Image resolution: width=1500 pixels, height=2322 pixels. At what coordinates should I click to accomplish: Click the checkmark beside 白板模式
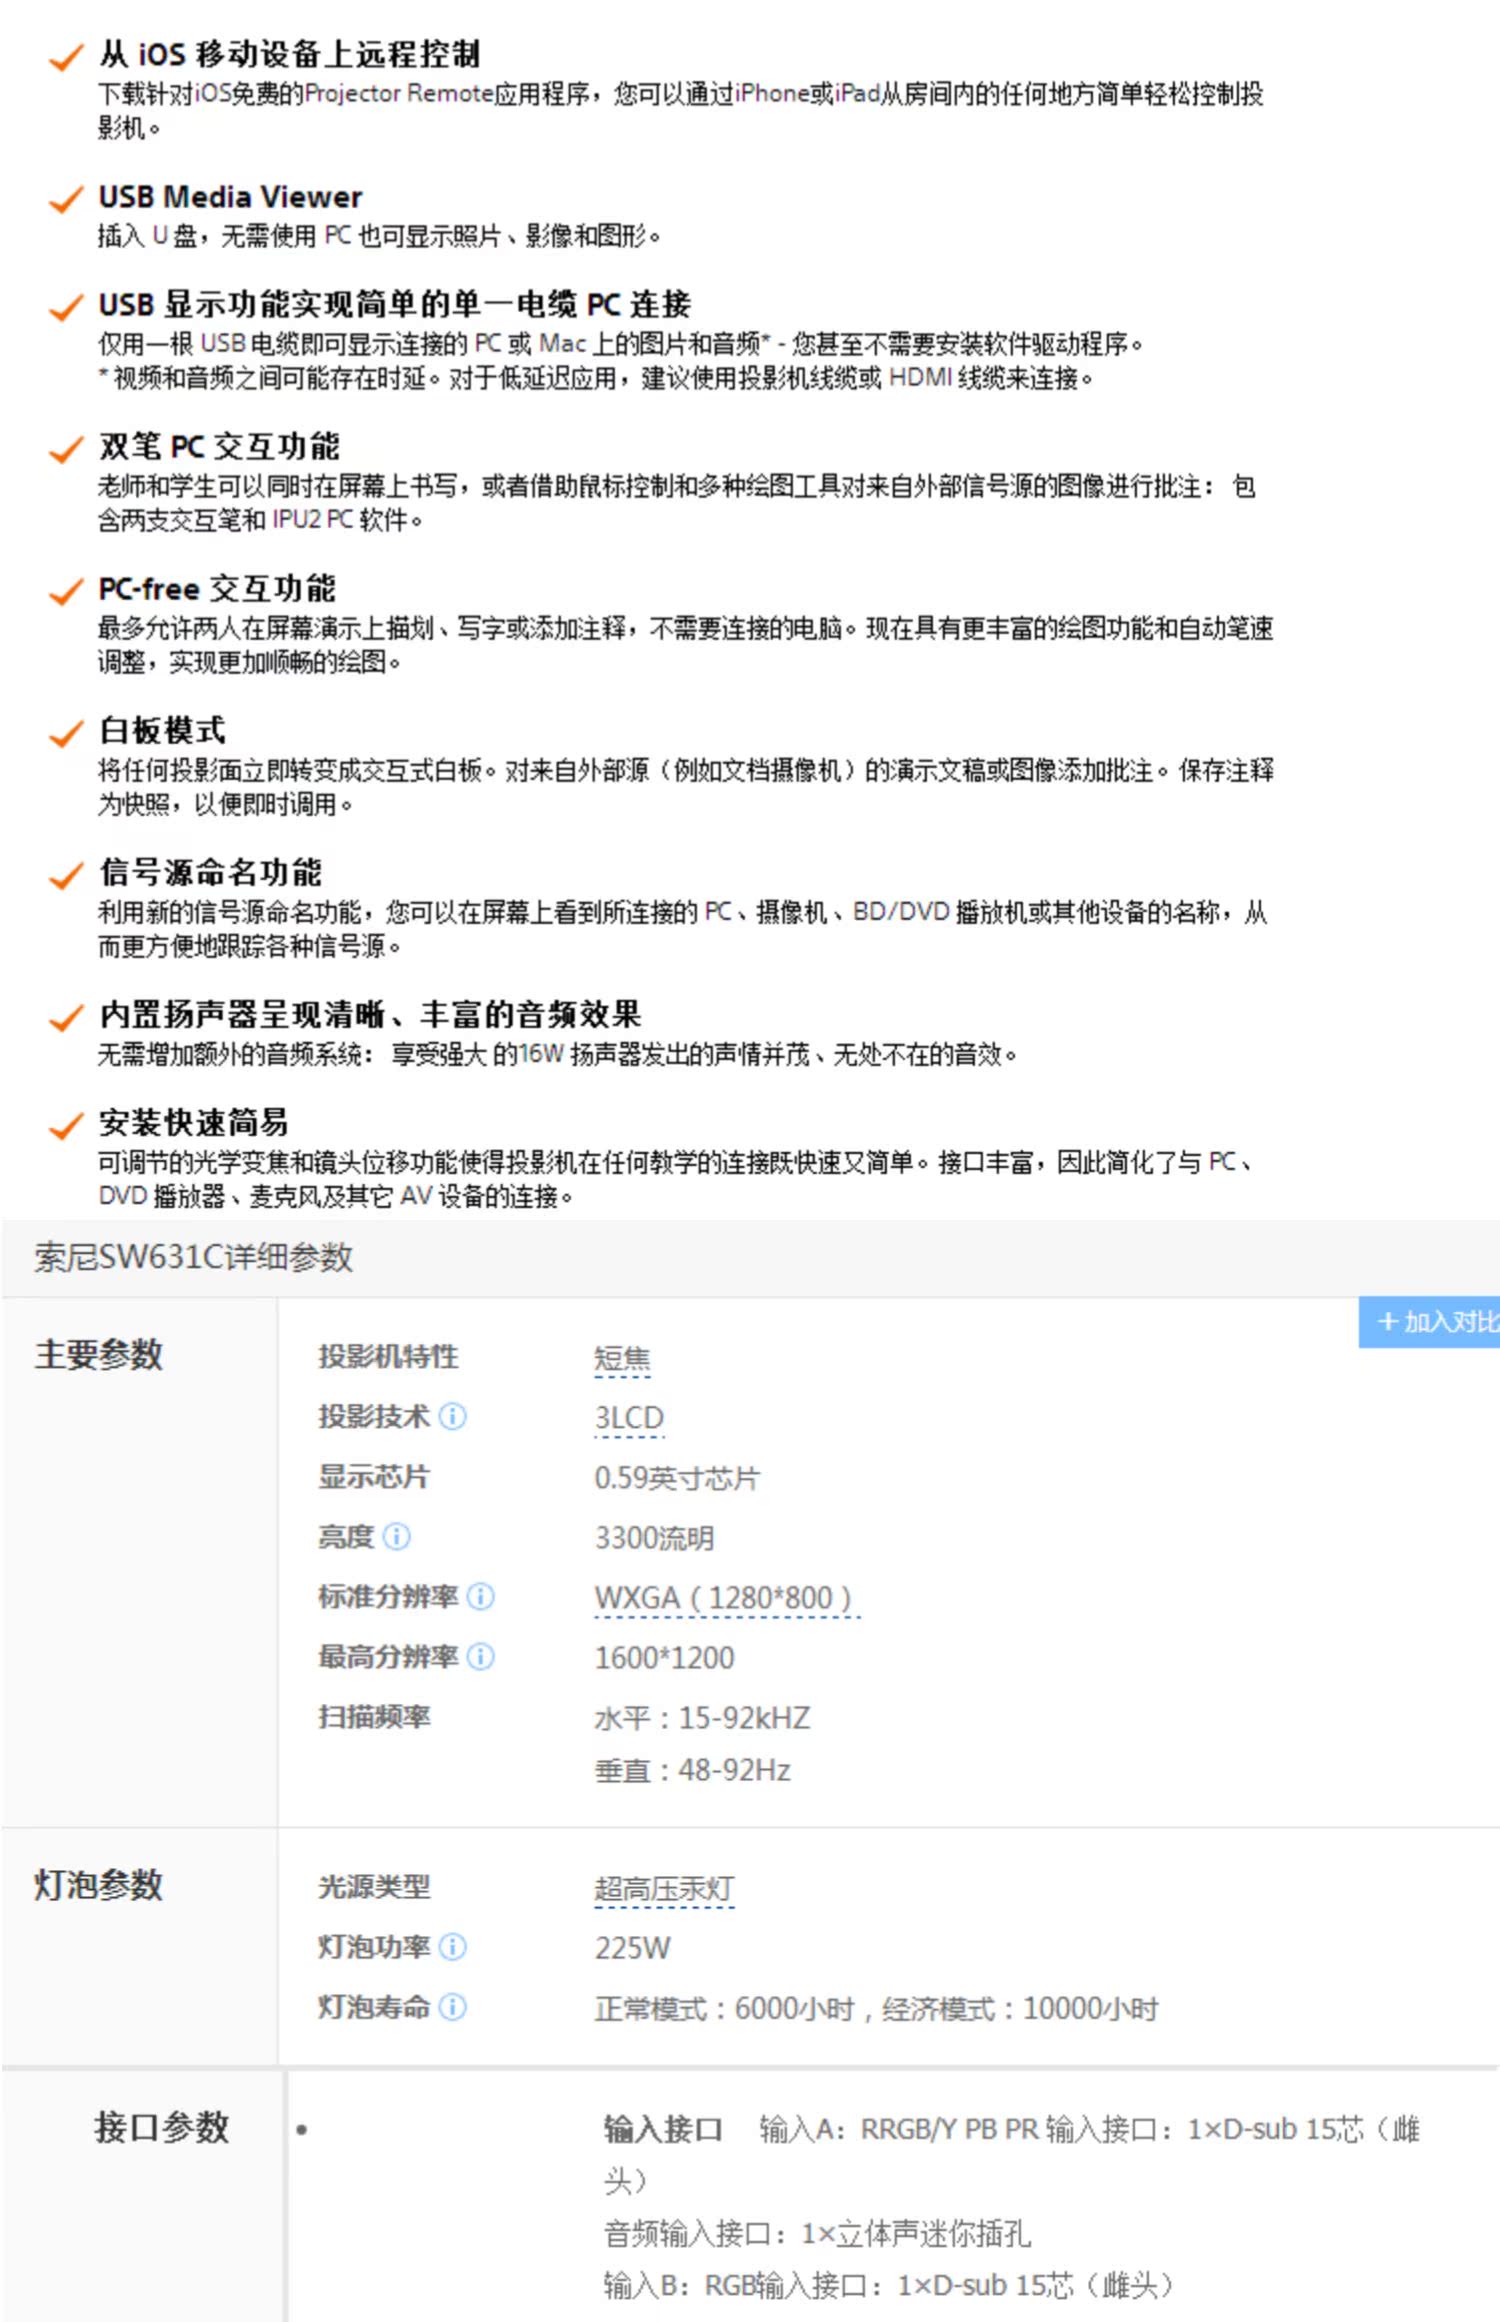point(66,733)
